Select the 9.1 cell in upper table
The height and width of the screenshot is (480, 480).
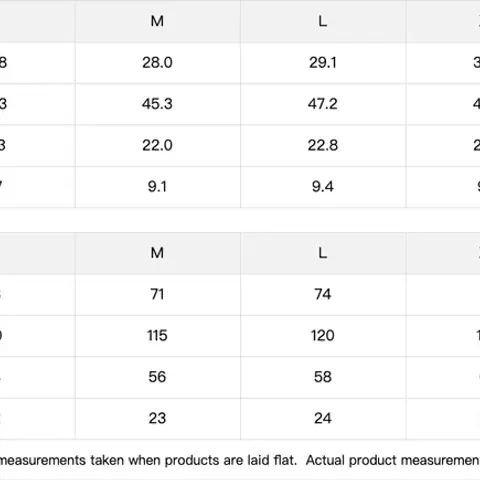click(x=157, y=187)
